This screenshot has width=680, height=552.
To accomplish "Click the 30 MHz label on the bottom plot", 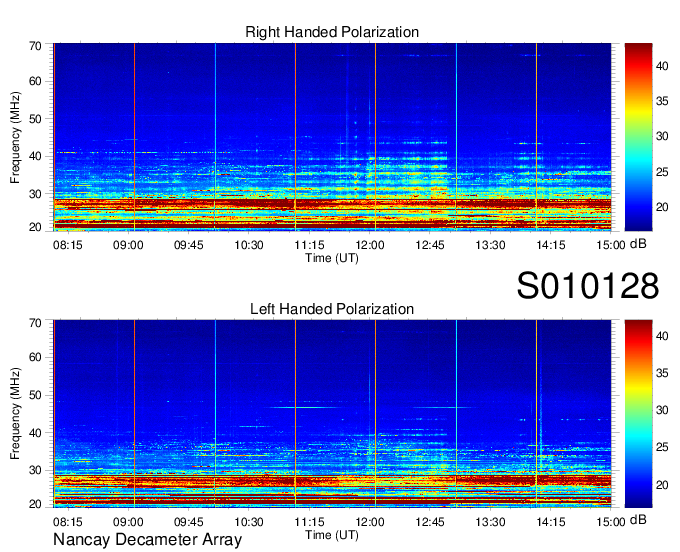I will 35,470.
